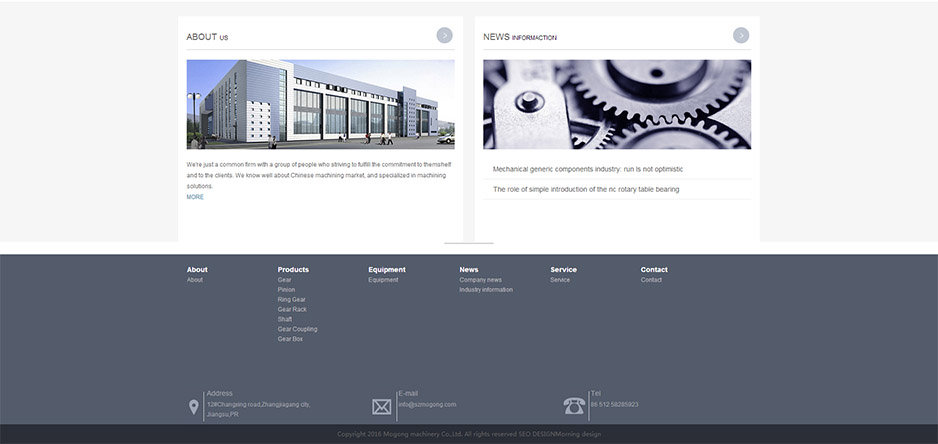The width and height of the screenshot is (938, 444).
Task: Click the info@szmogong.com email address
Action: 427,405
